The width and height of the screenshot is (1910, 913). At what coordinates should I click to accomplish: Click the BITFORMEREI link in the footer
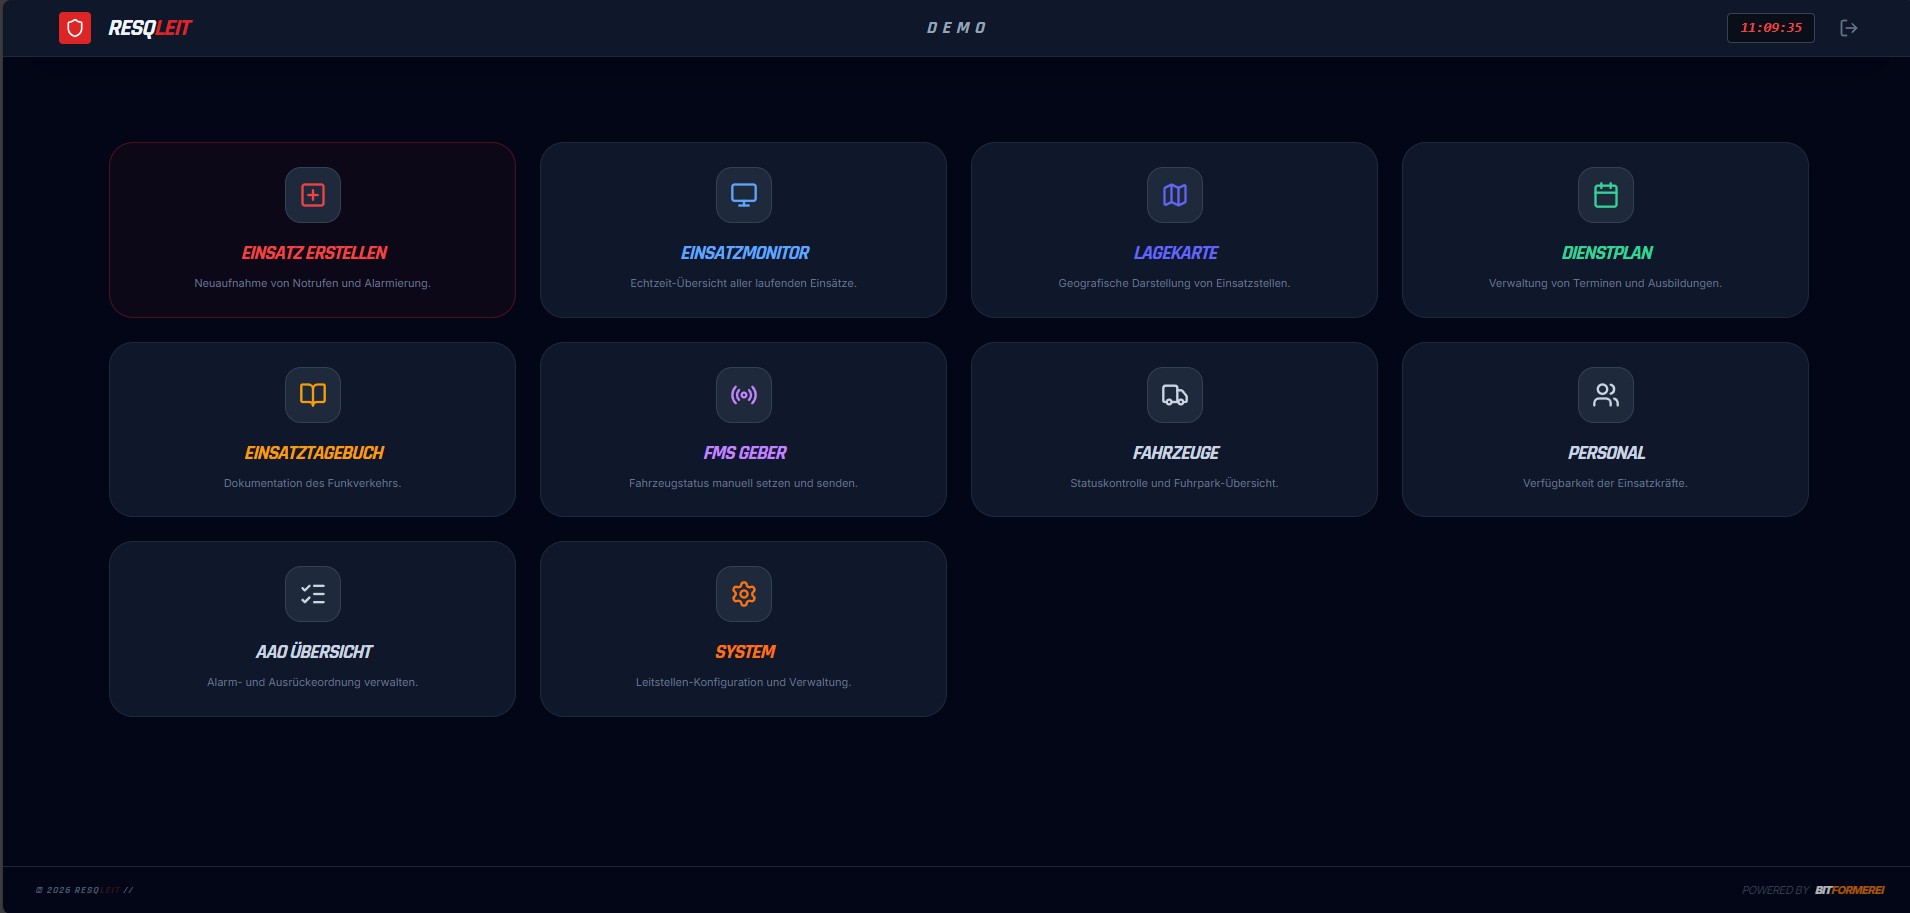pos(1849,890)
